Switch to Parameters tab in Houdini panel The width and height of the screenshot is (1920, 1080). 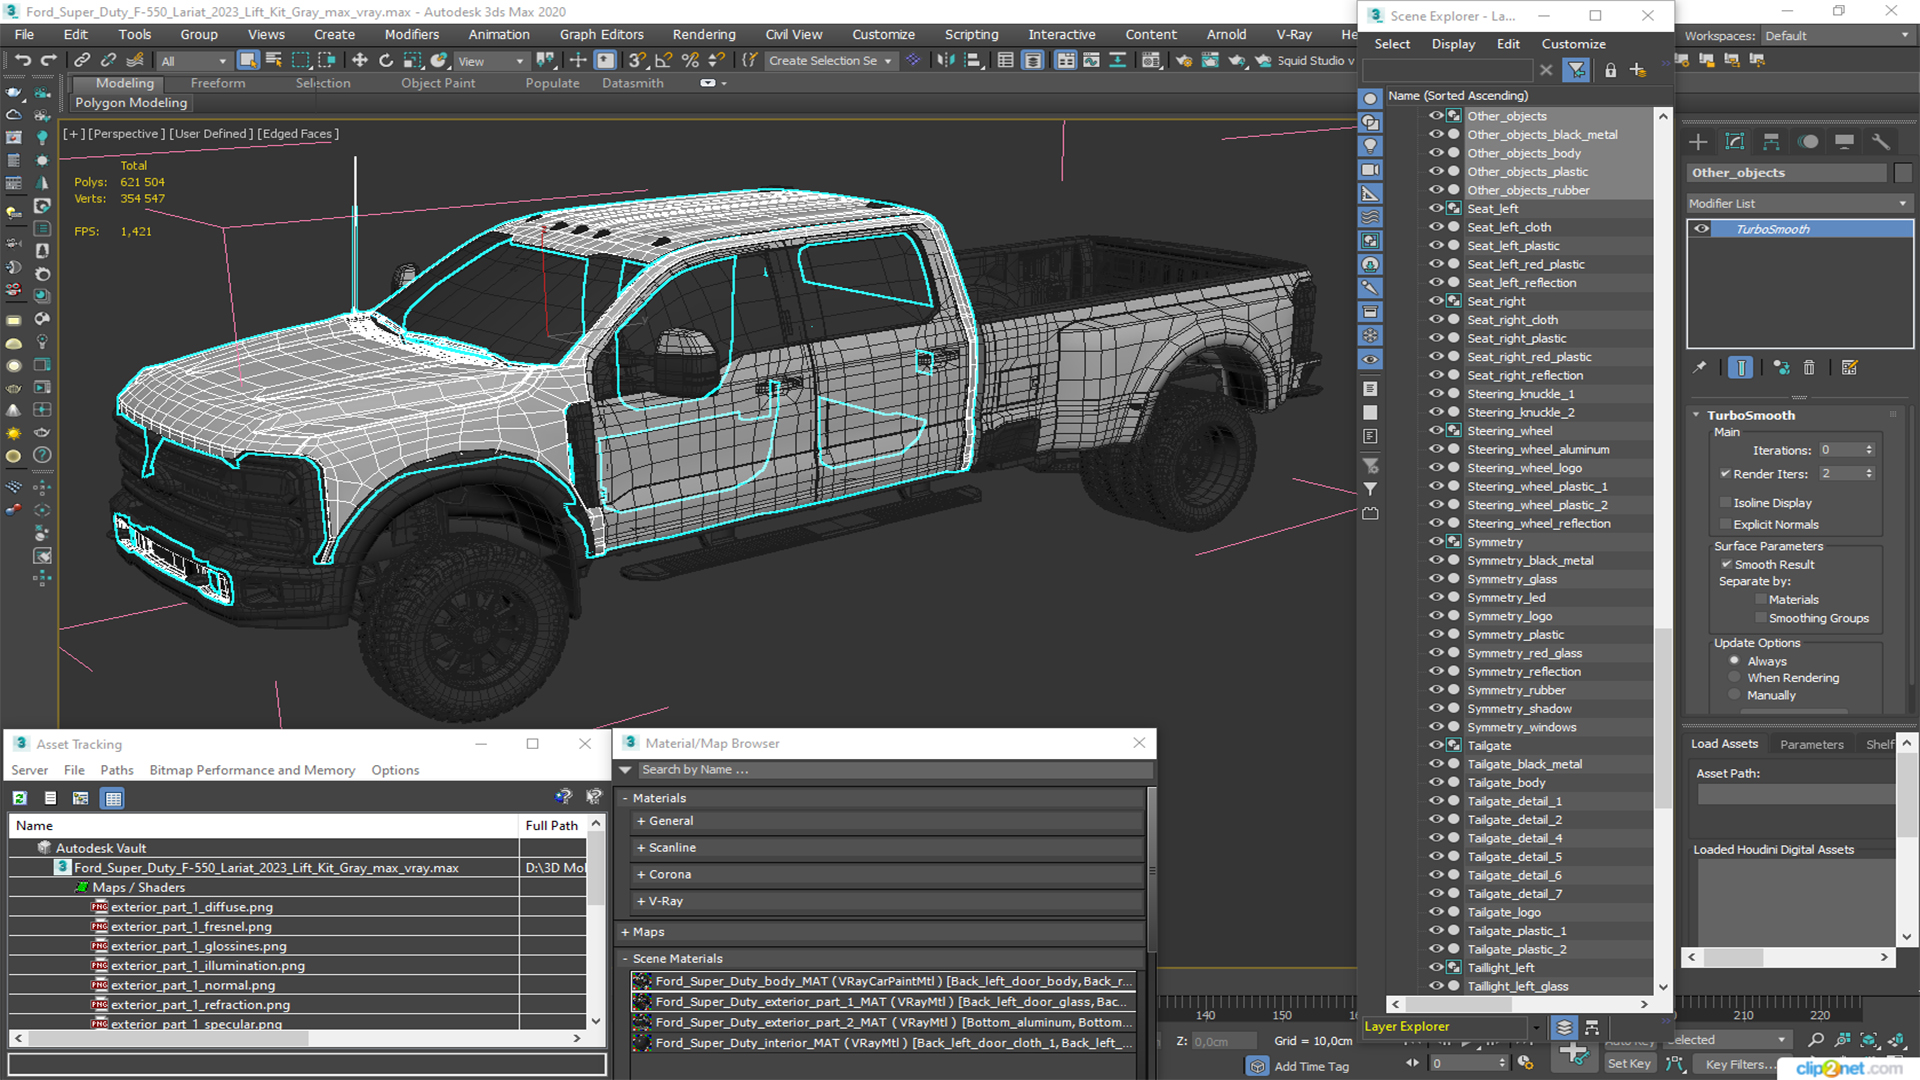point(1811,744)
